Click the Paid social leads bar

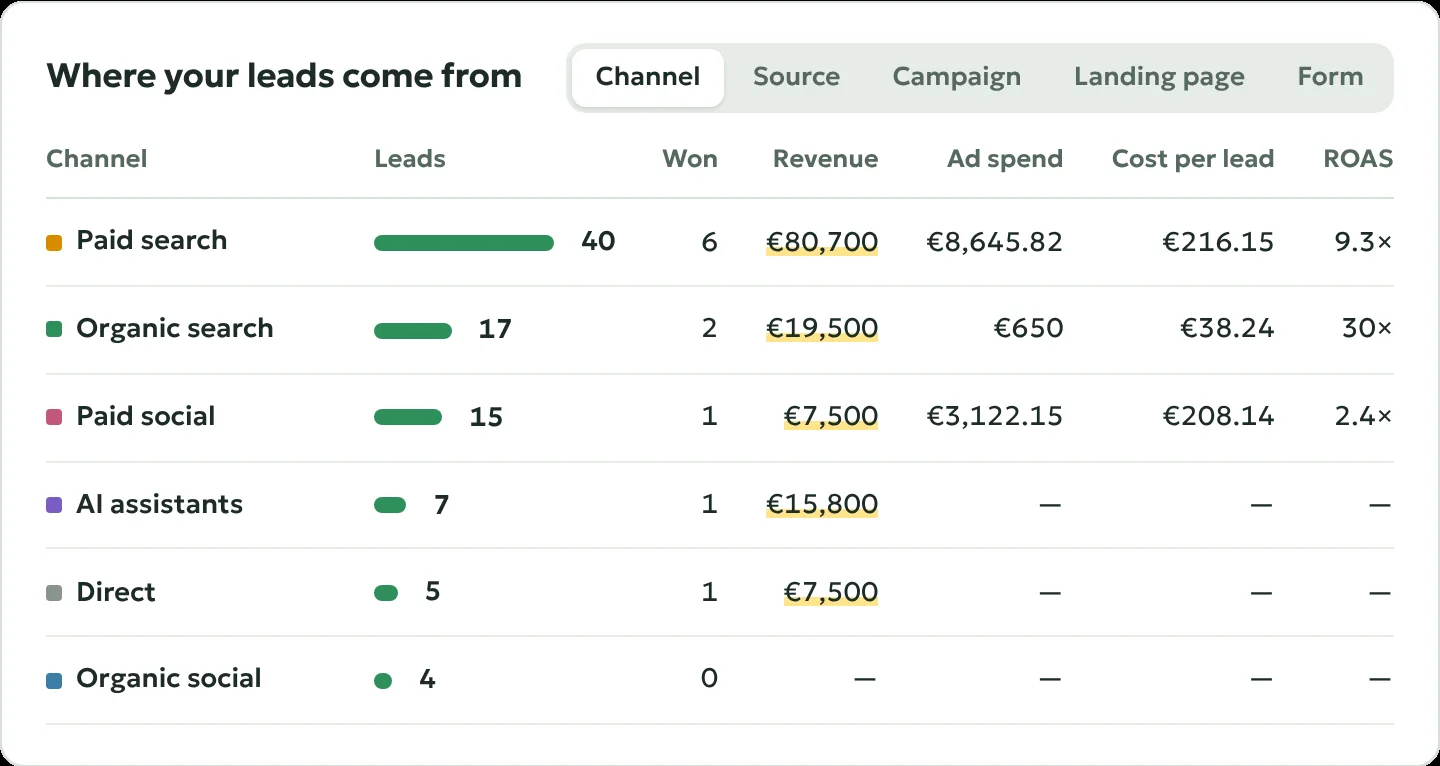pos(408,417)
